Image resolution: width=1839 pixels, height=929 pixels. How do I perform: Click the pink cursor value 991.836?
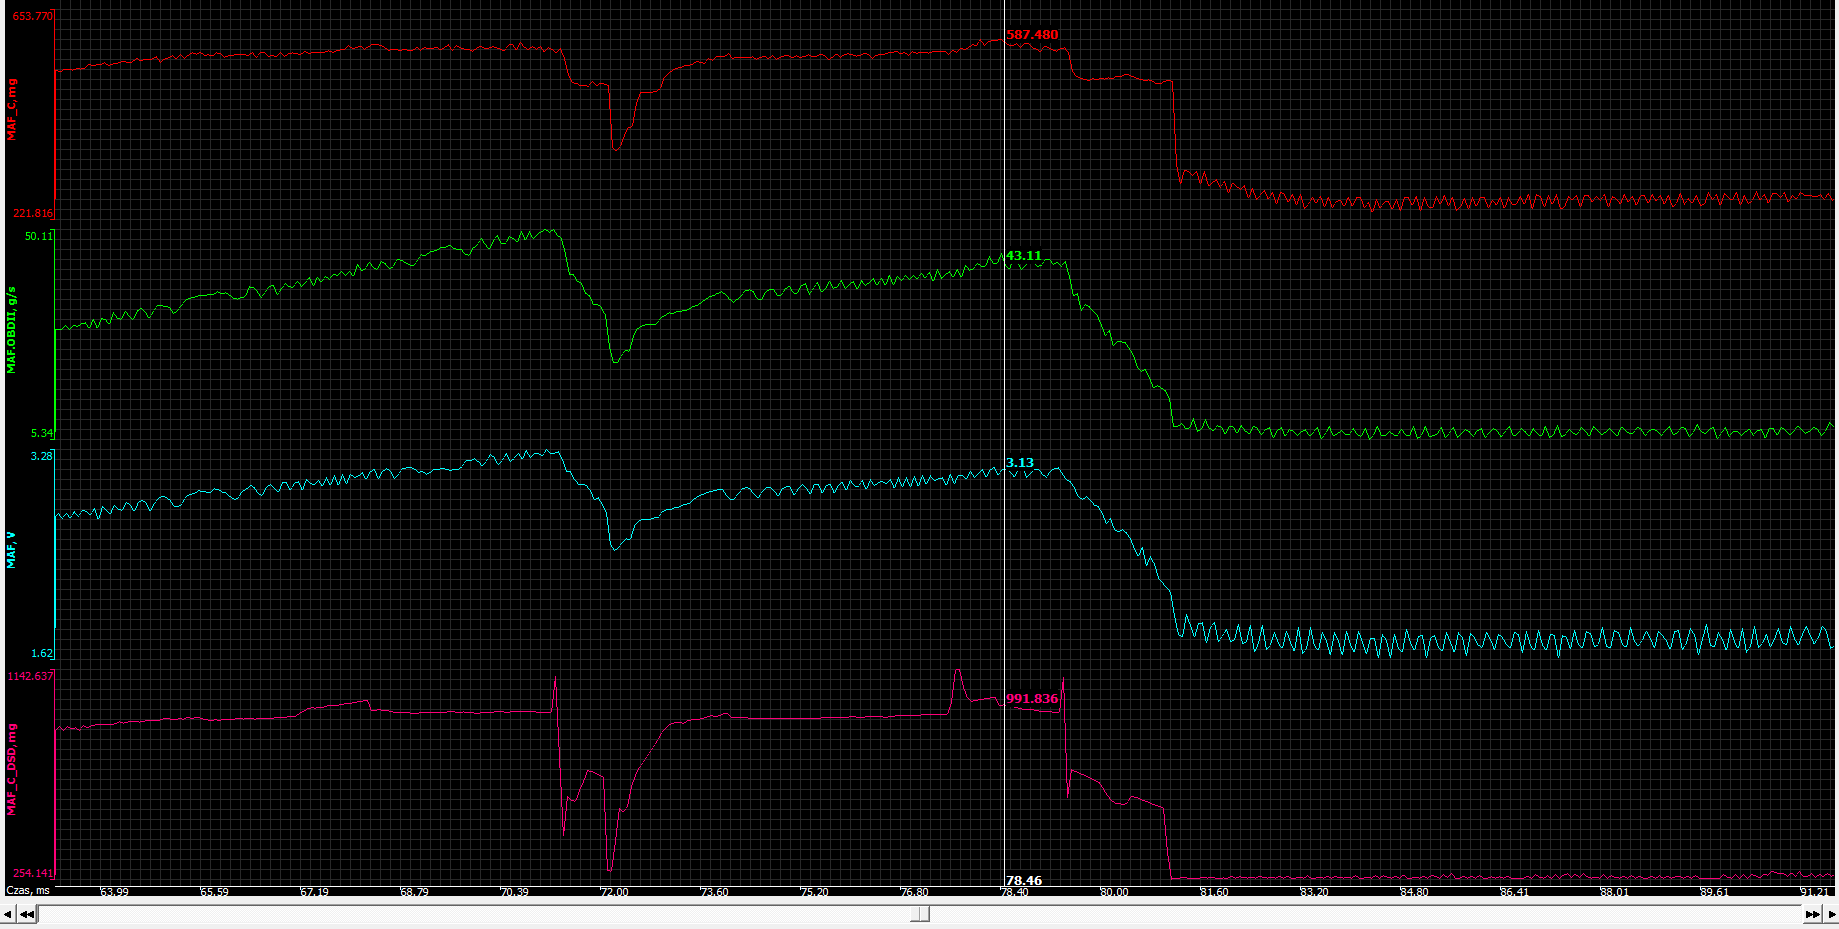pyautogui.click(x=1032, y=699)
